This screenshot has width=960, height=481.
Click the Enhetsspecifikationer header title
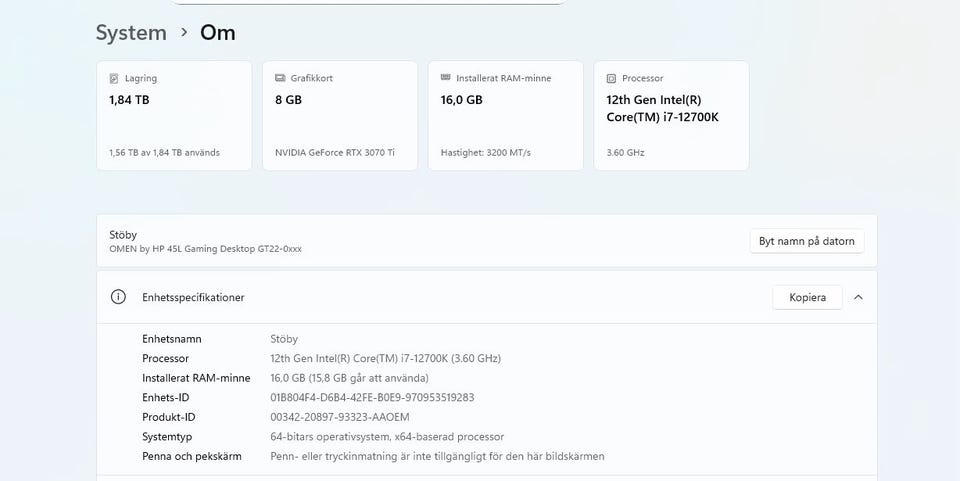pyautogui.click(x=193, y=297)
